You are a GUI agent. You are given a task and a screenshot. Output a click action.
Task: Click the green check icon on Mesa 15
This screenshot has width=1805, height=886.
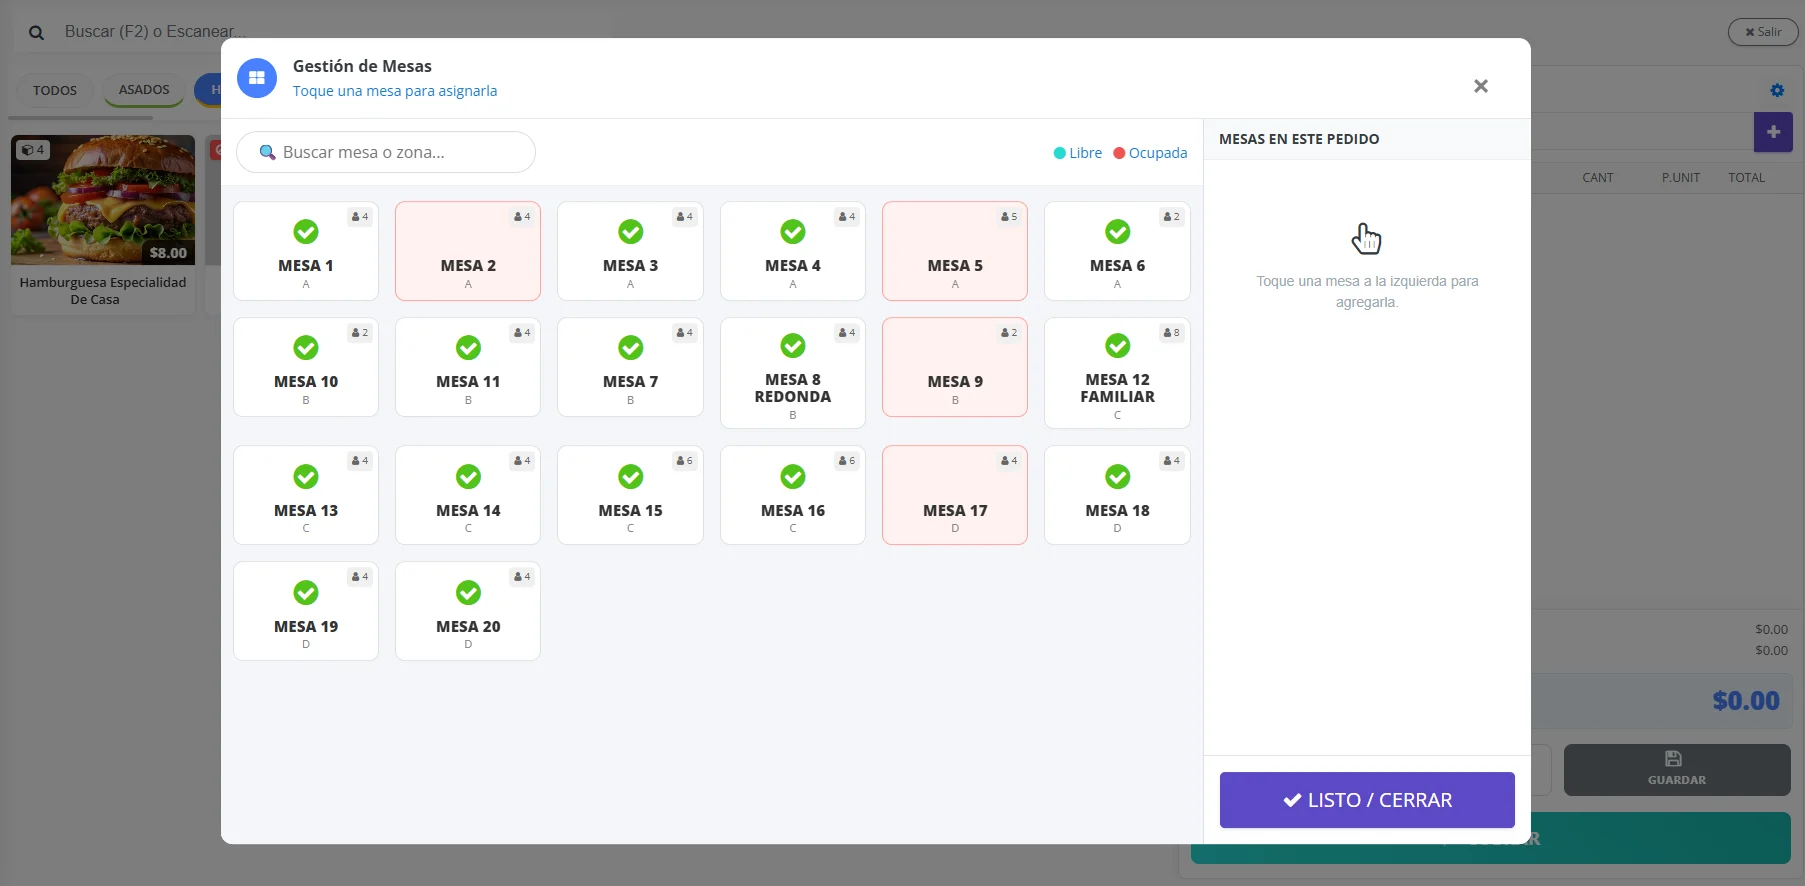coord(630,477)
